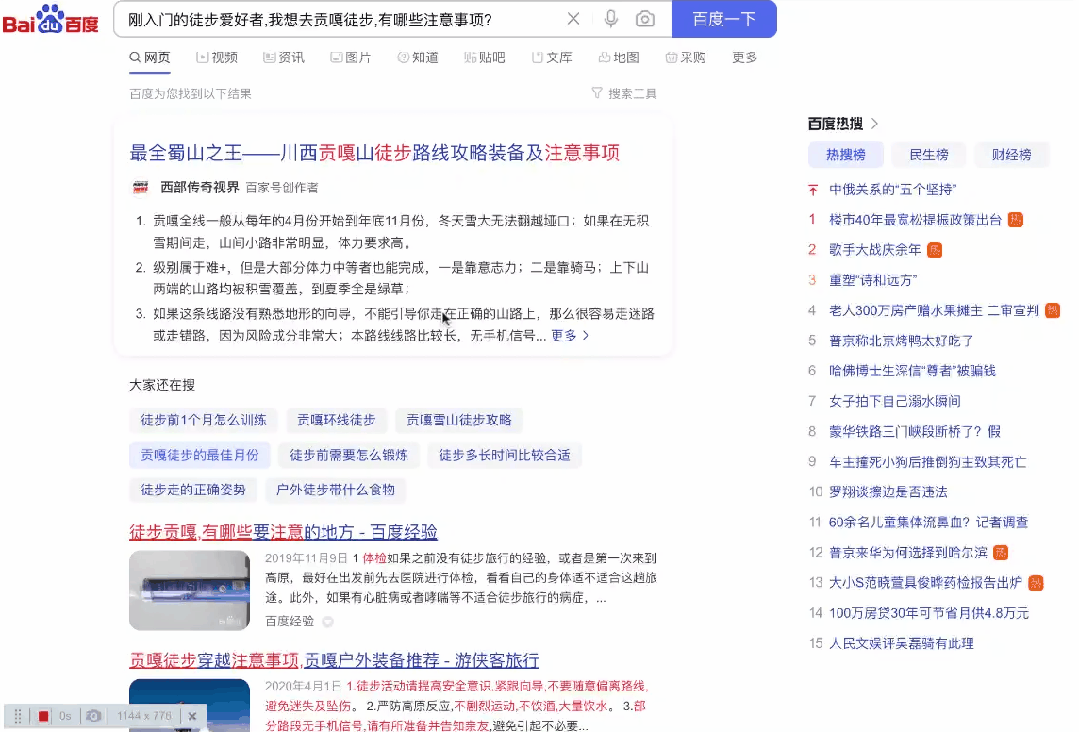Click the recorder stop button

(43, 716)
